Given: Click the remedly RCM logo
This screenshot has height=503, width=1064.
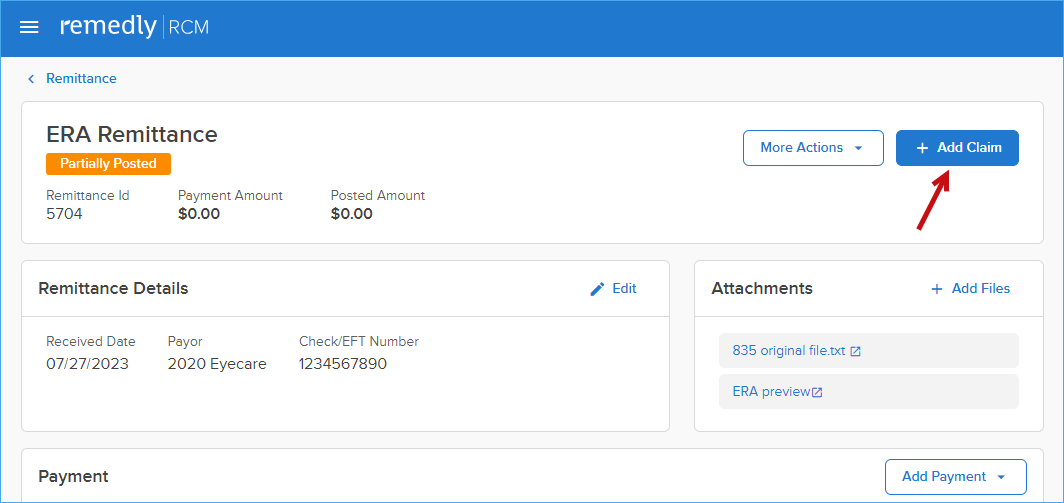Looking at the screenshot, I should 134,26.
